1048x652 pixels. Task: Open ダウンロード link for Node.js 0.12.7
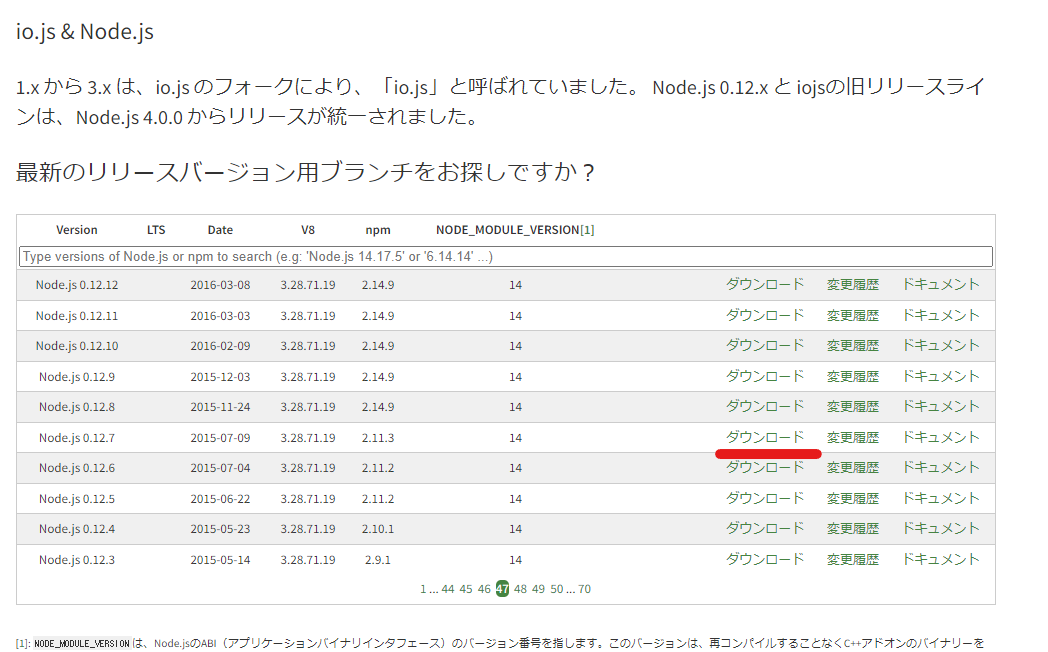765,438
